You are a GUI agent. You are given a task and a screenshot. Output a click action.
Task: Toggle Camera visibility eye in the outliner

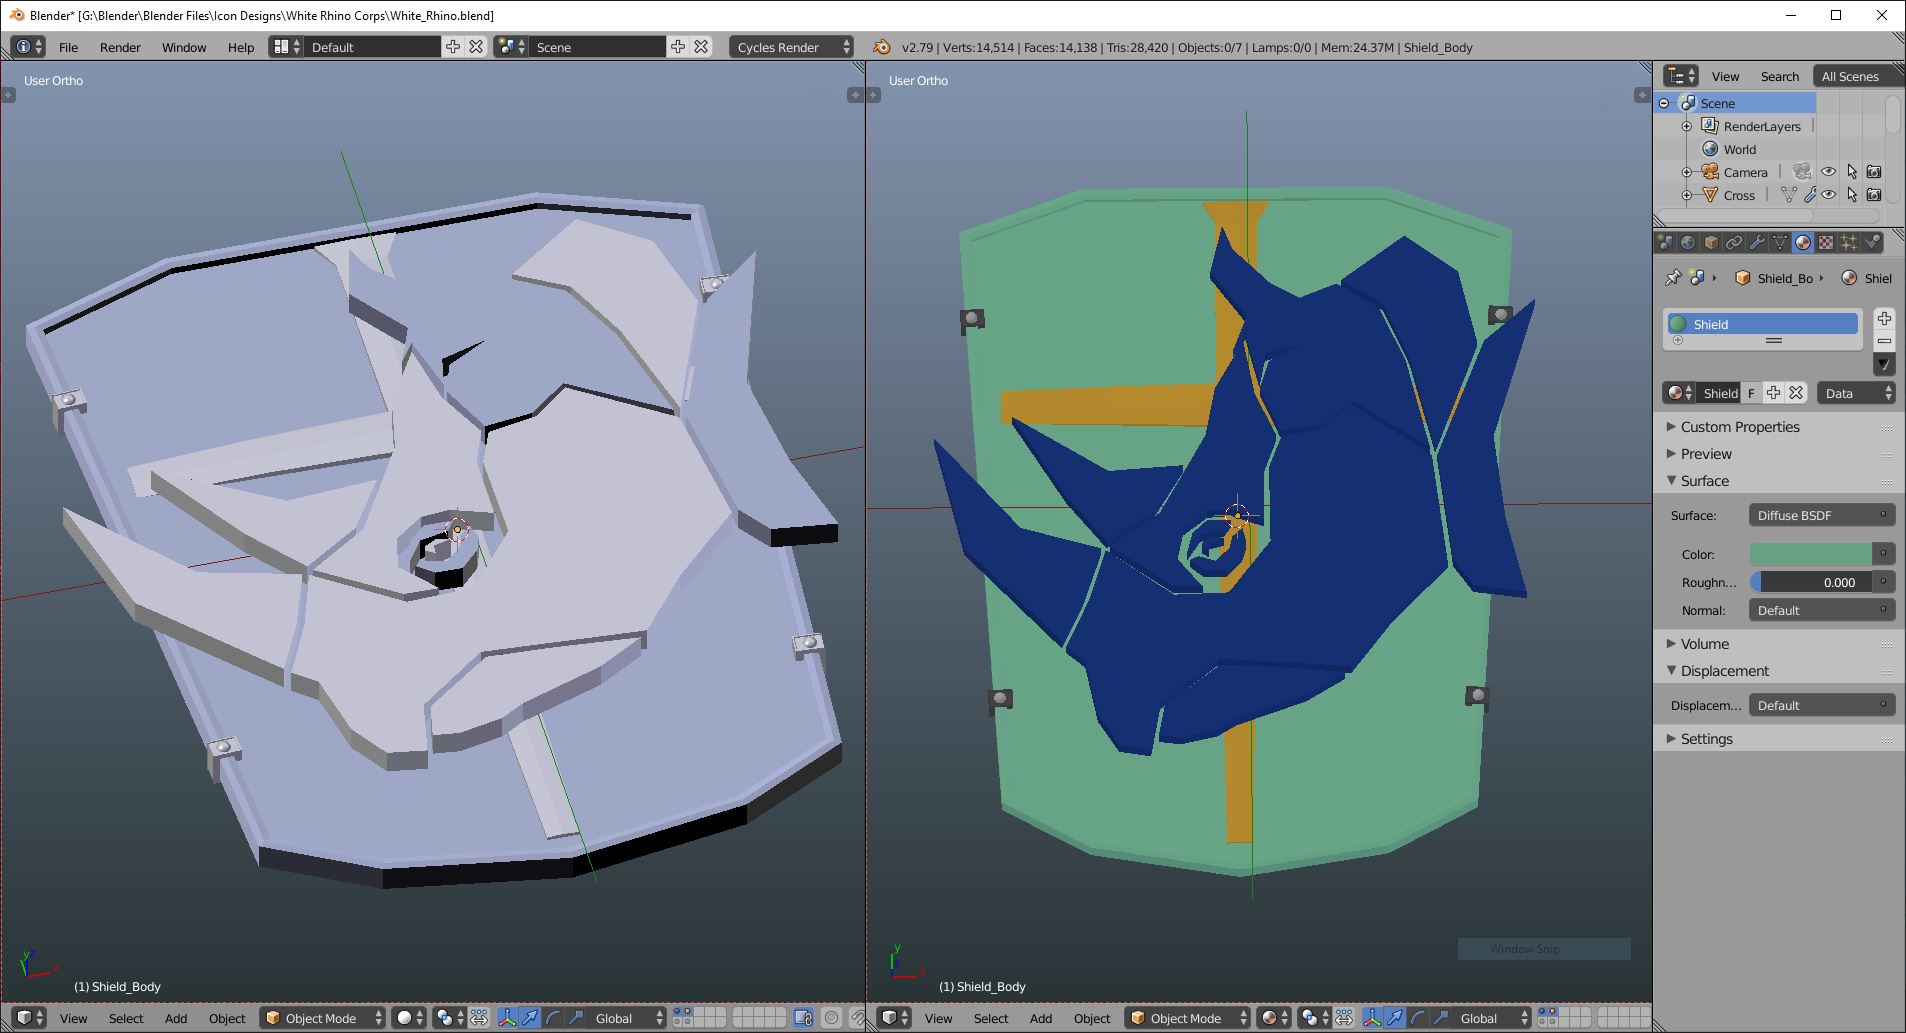1828,172
